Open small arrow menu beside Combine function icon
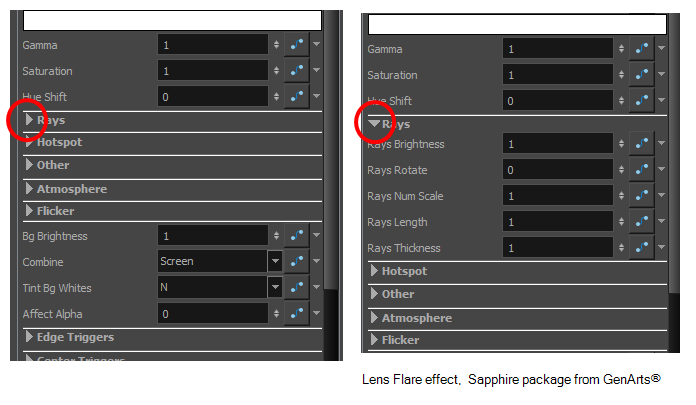Viewport: 696px width, 405px height. 316,261
